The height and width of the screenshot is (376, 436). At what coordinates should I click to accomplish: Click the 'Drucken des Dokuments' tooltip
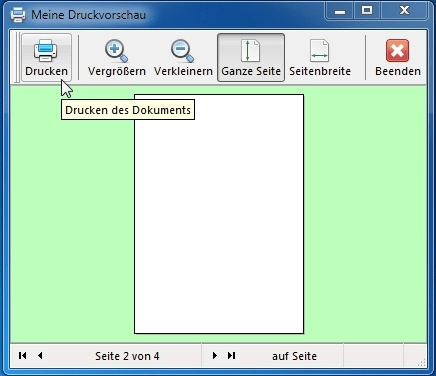pos(128,110)
